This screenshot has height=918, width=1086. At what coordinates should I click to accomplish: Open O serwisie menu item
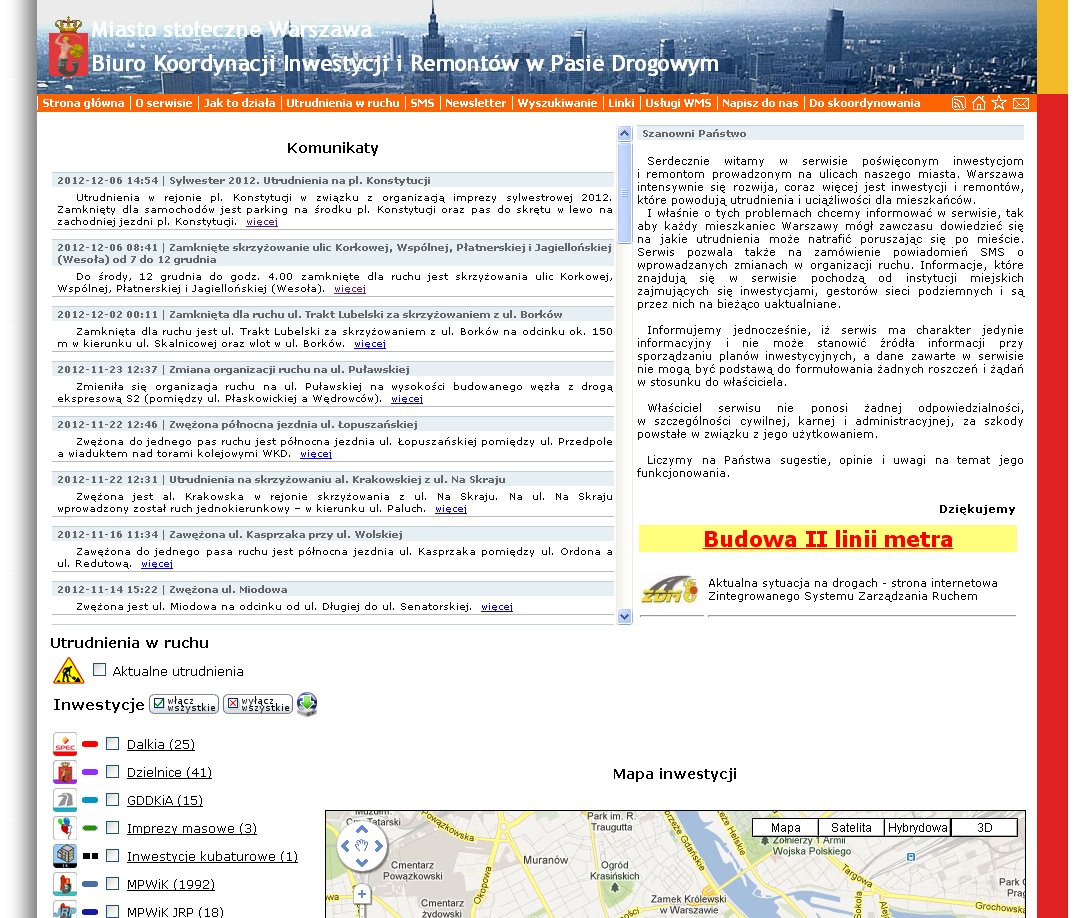click(164, 103)
